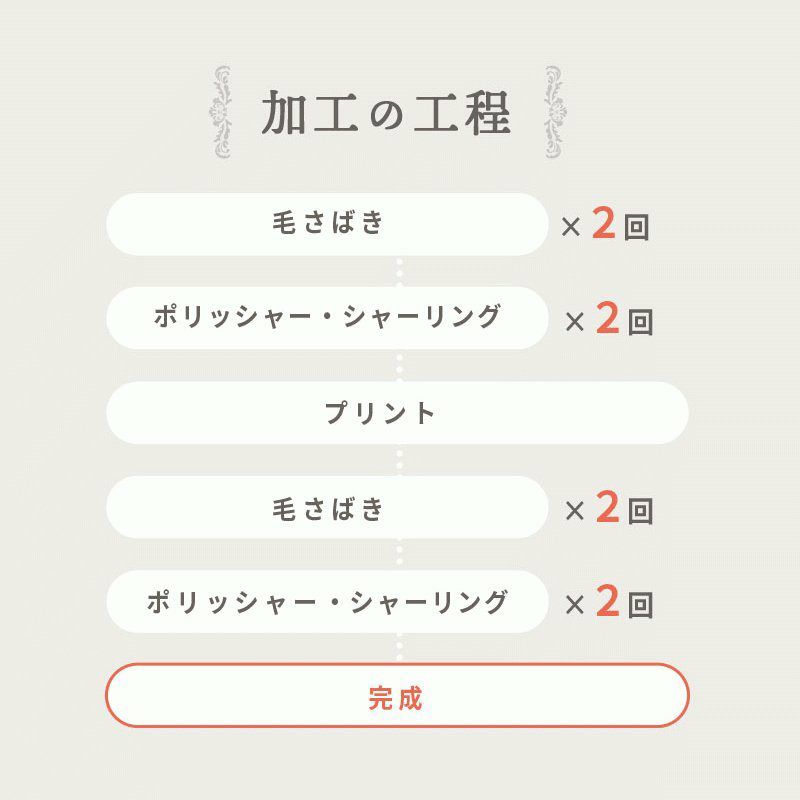Click the dotted connector directly above 完成
This screenshot has height=800, width=800.
398,648
